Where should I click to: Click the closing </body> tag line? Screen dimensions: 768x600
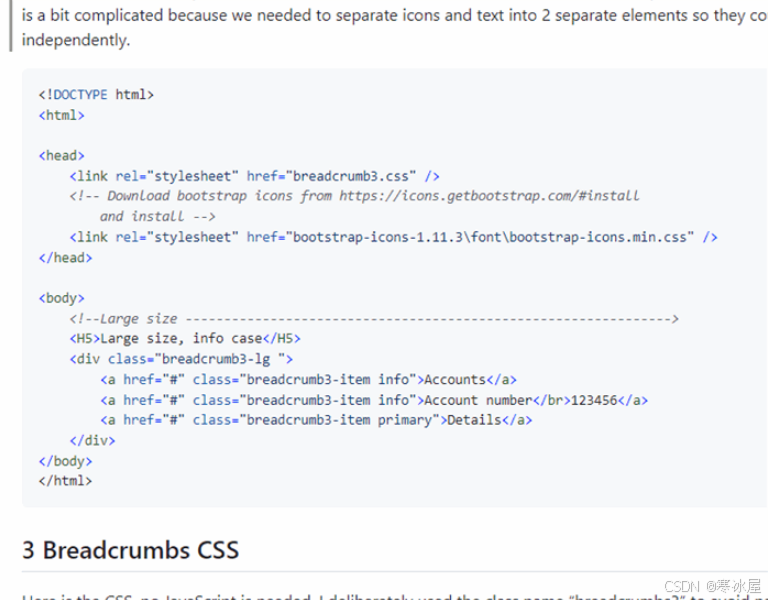66,461
